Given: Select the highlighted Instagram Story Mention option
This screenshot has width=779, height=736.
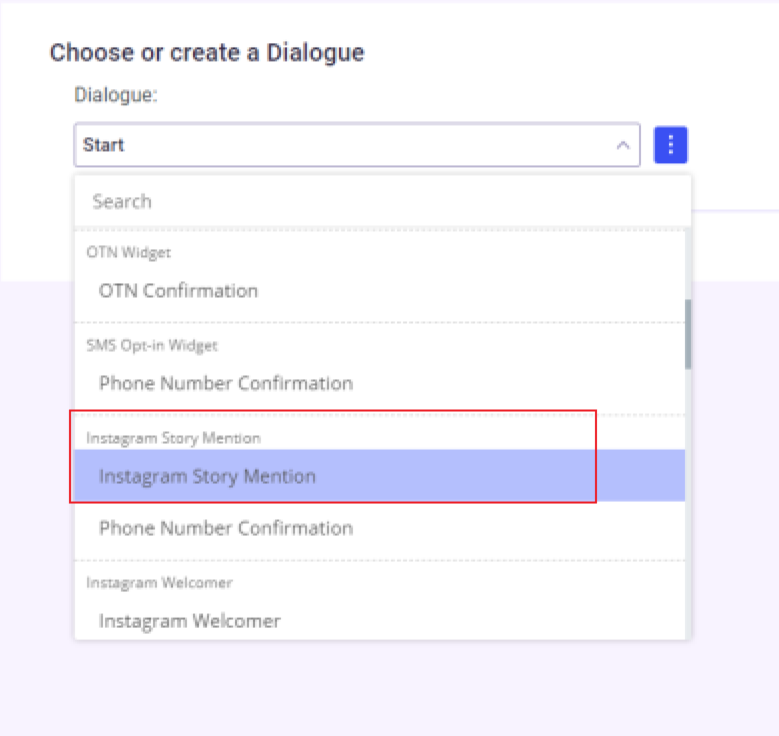Looking at the screenshot, I should [x=207, y=476].
